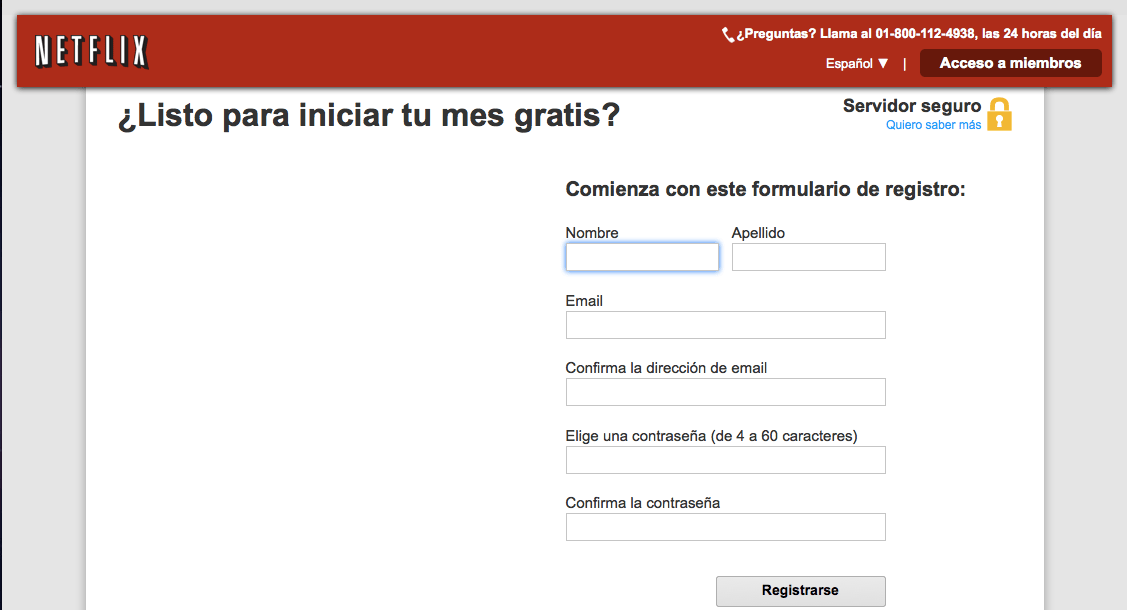Click the yellow padlock security icon
1127x610 pixels.
999,115
